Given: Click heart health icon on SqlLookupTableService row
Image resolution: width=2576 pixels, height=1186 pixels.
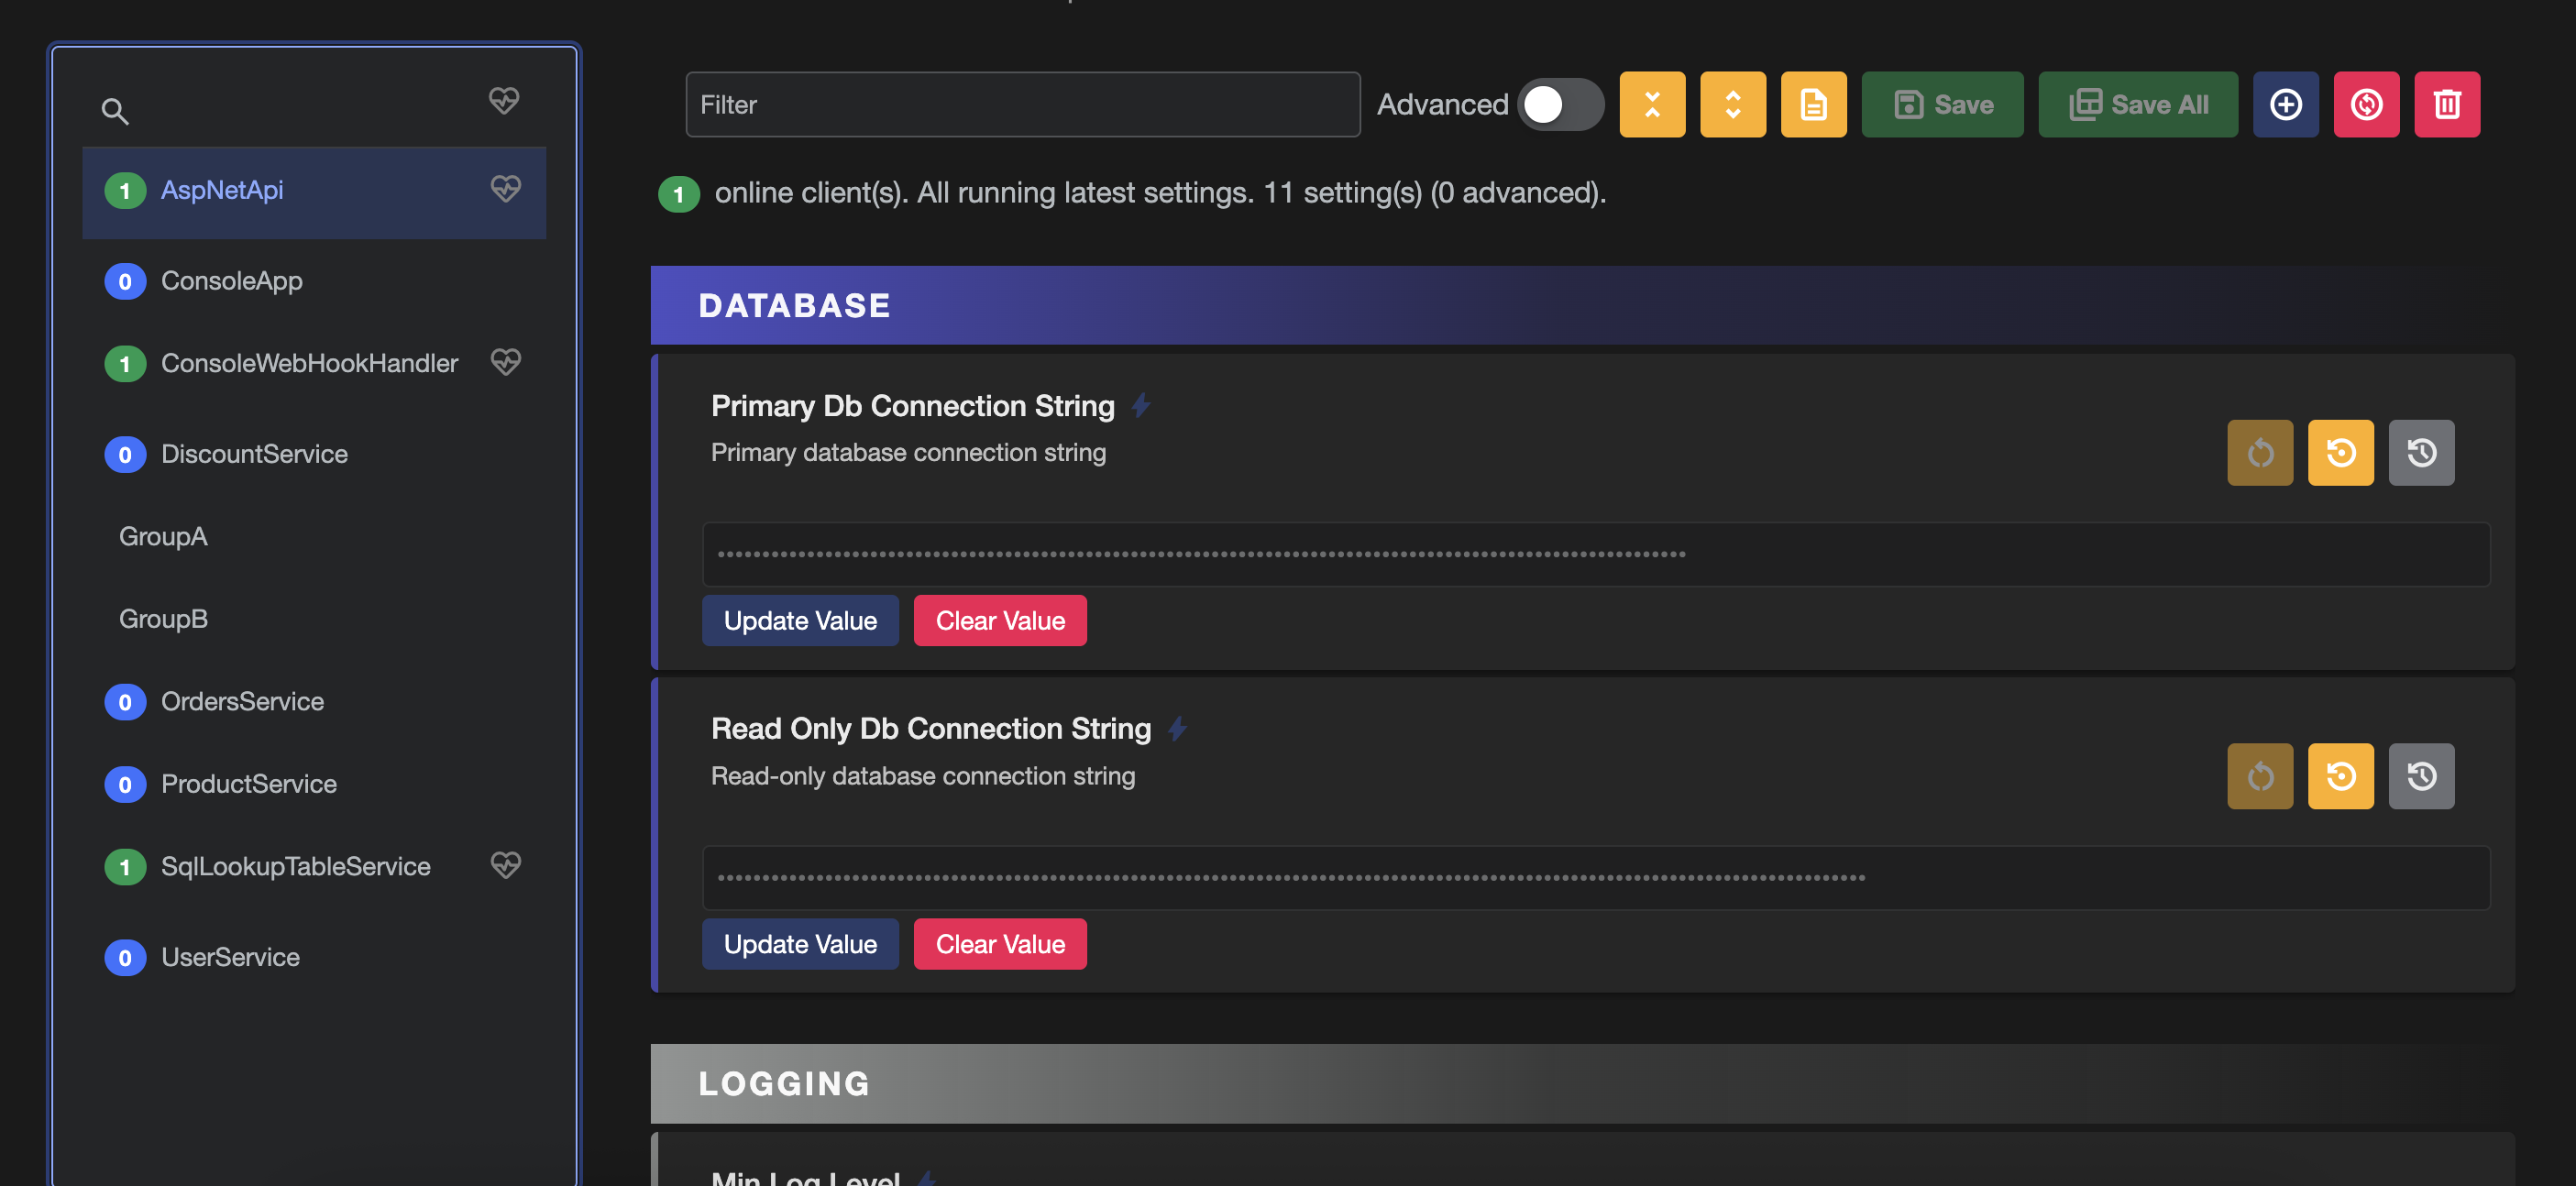Looking at the screenshot, I should click(x=506, y=864).
